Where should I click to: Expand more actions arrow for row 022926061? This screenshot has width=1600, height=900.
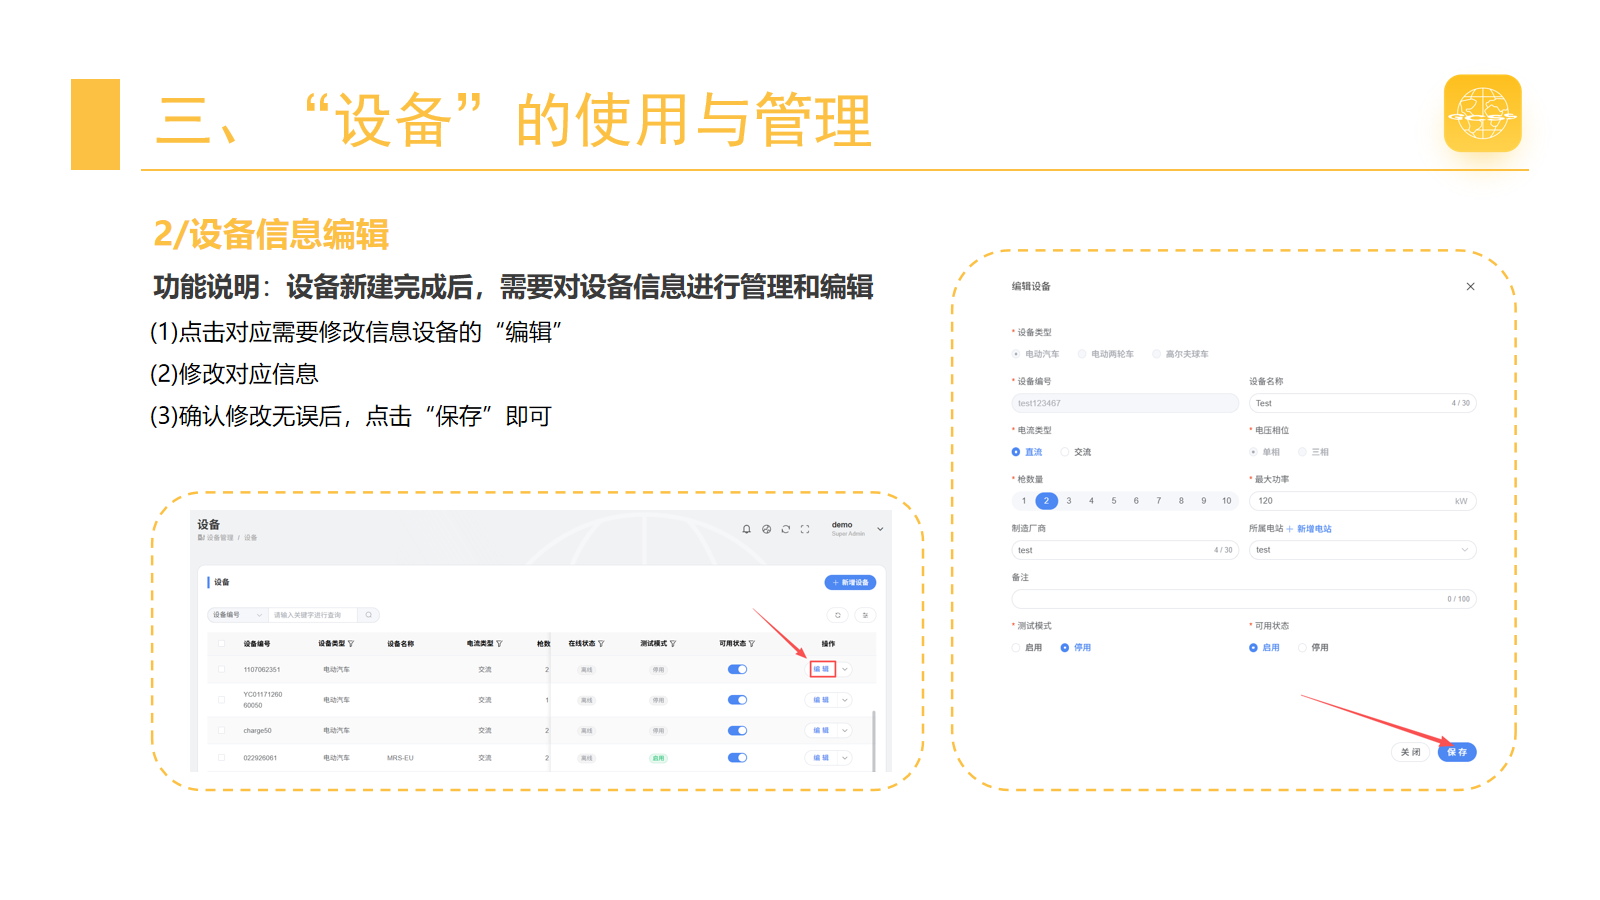point(845,758)
